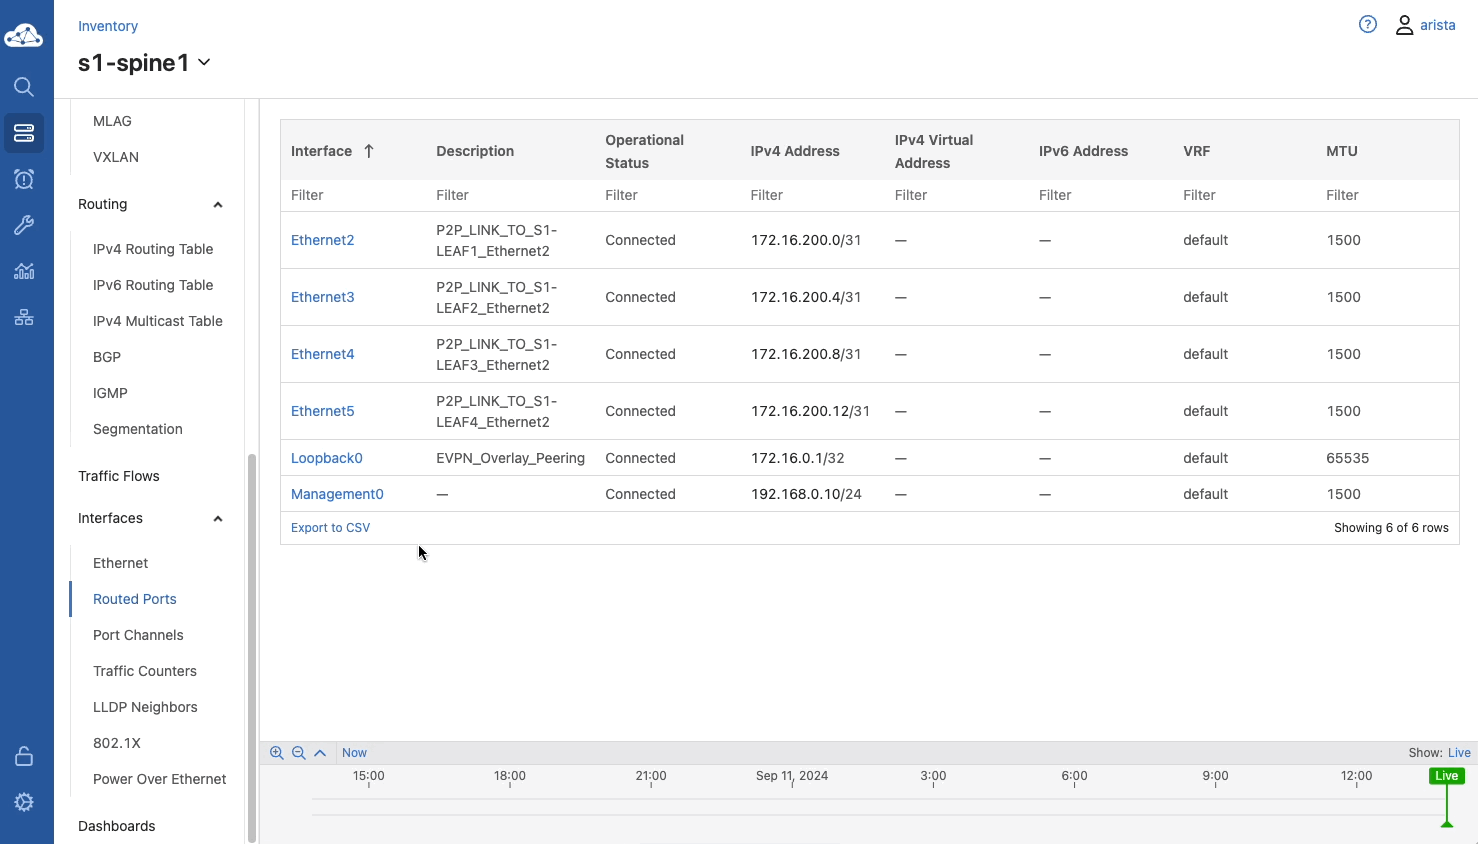This screenshot has width=1478, height=844.
Task: Click the Export to CSV link
Action: 330,528
